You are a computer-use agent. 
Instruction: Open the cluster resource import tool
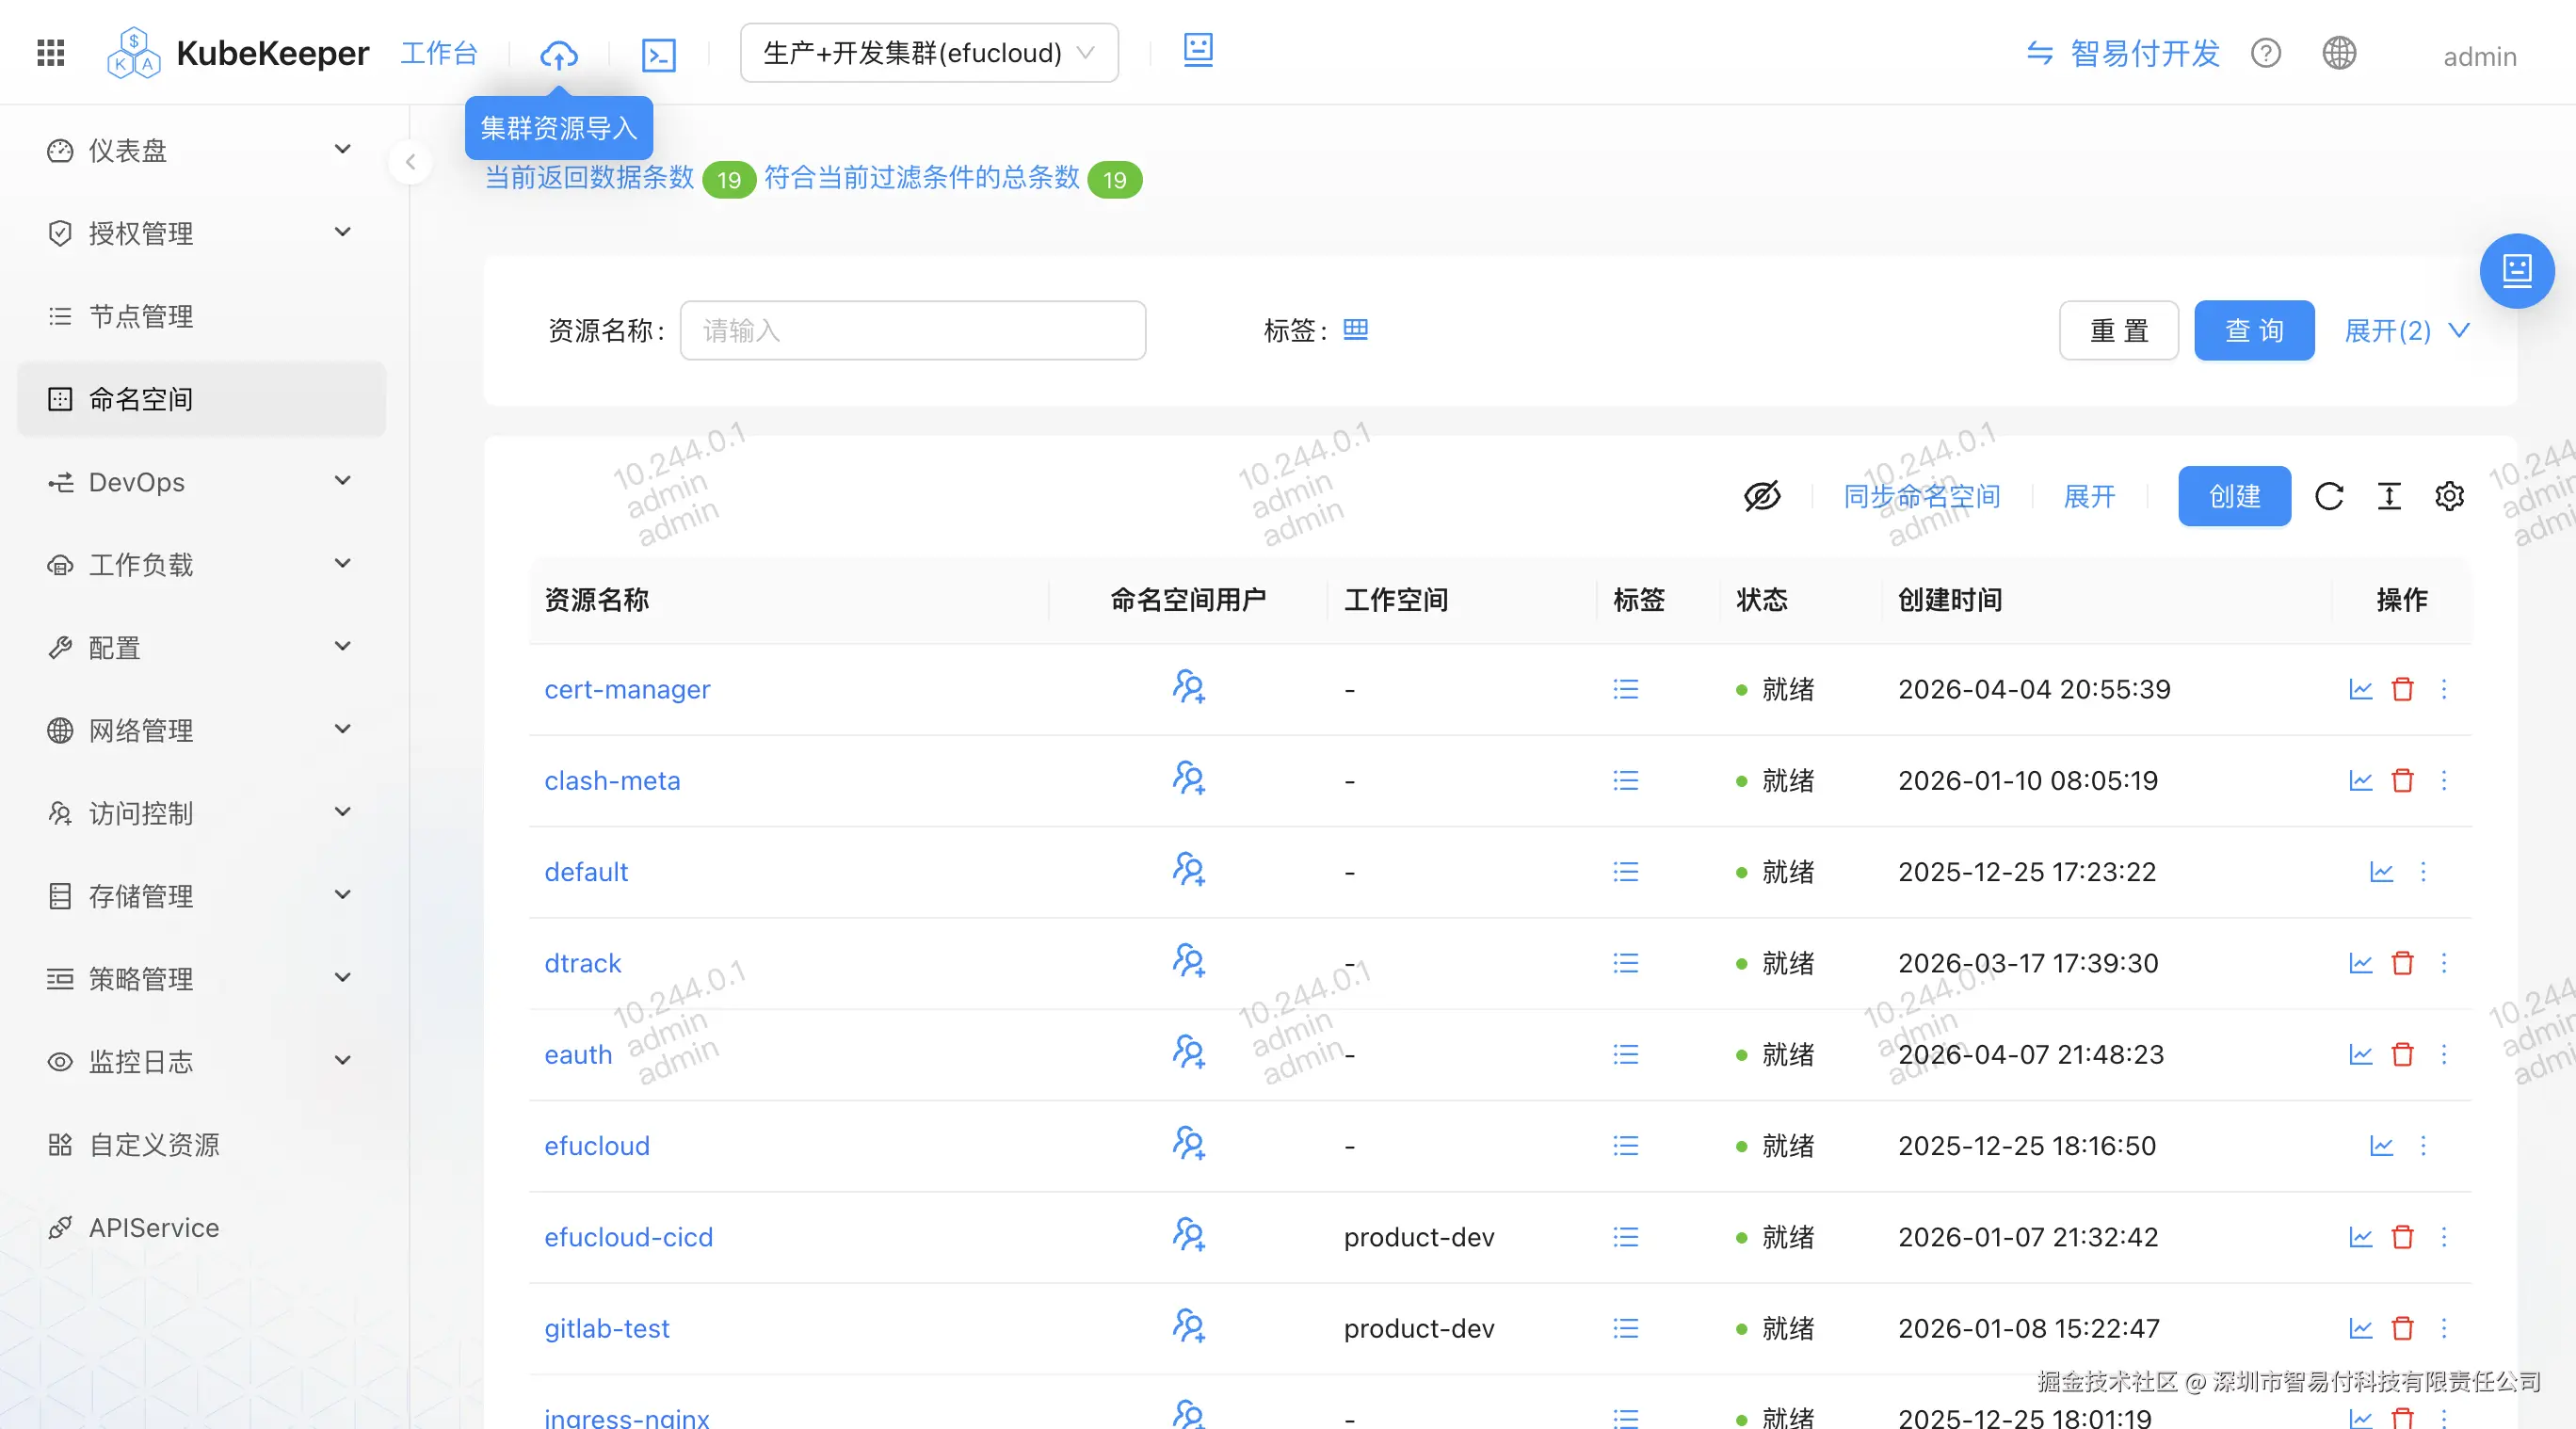[x=558, y=55]
